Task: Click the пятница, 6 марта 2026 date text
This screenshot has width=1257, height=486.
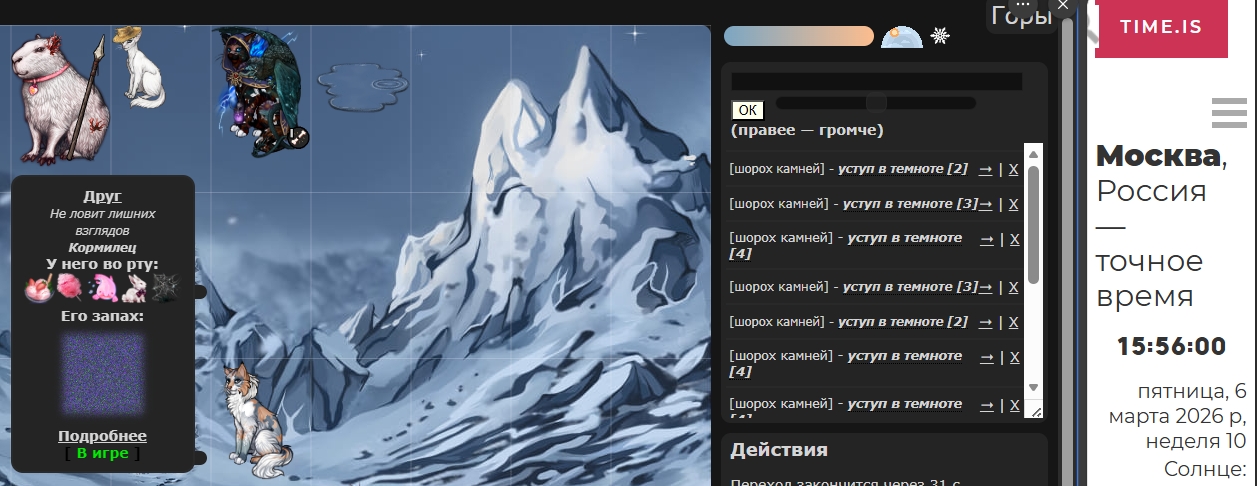Action: point(1177,402)
